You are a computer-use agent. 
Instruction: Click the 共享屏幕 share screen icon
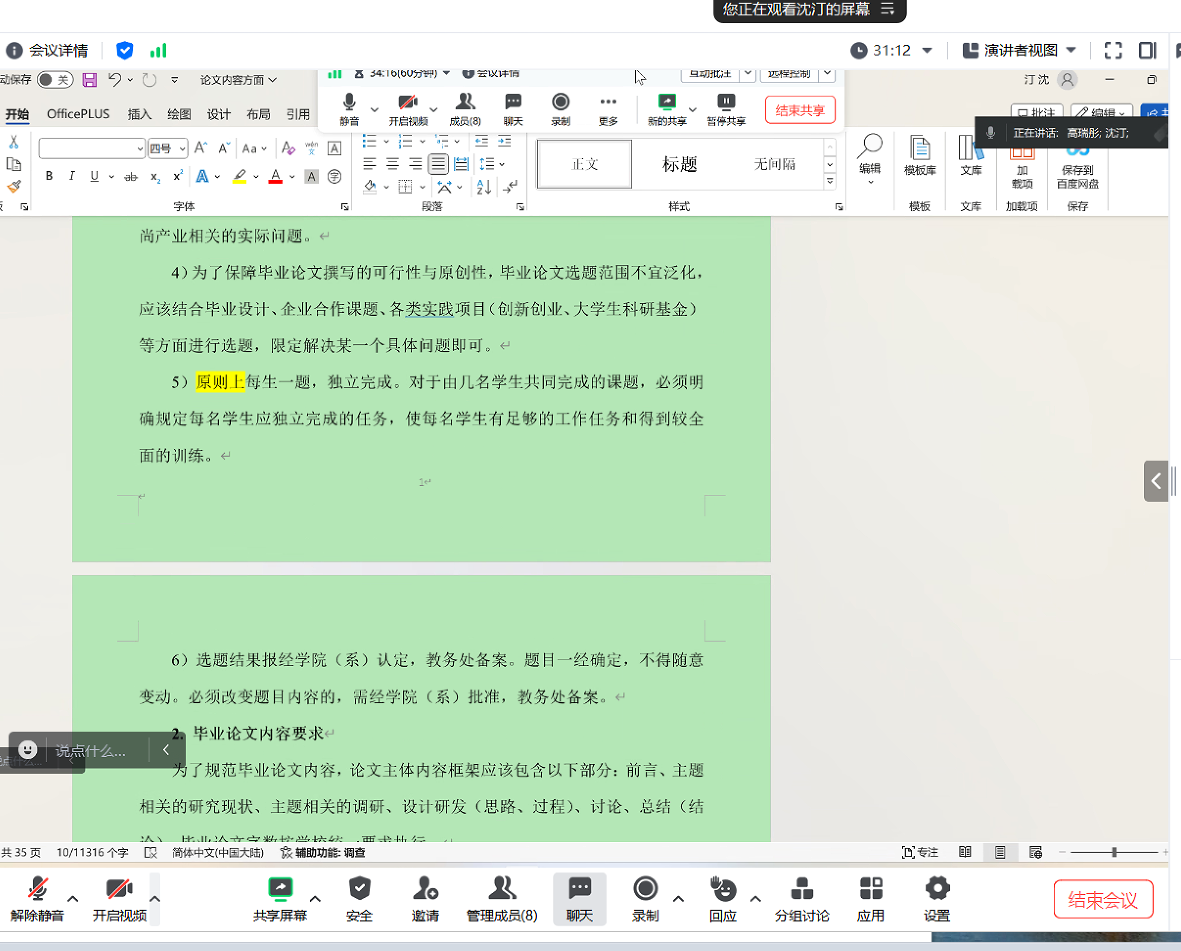[280, 889]
